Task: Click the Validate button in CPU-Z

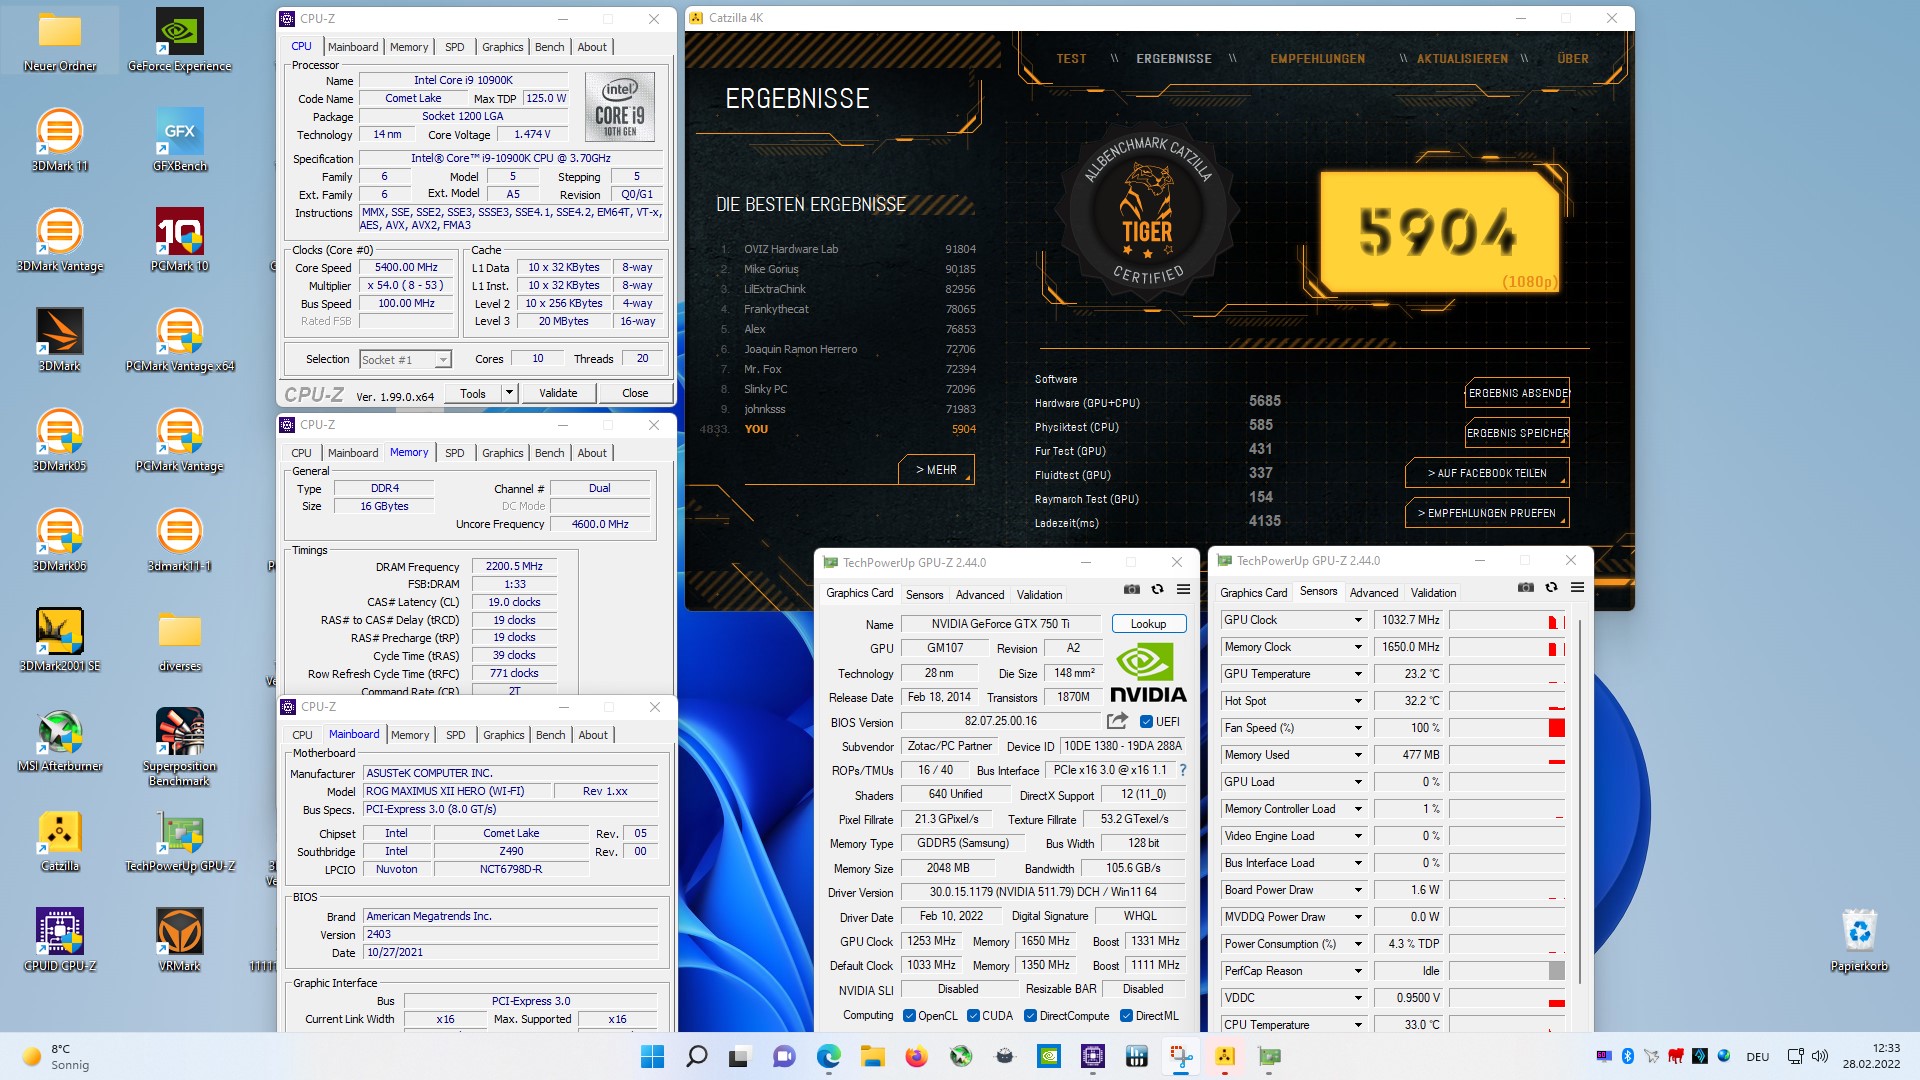Action: click(558, 393)
